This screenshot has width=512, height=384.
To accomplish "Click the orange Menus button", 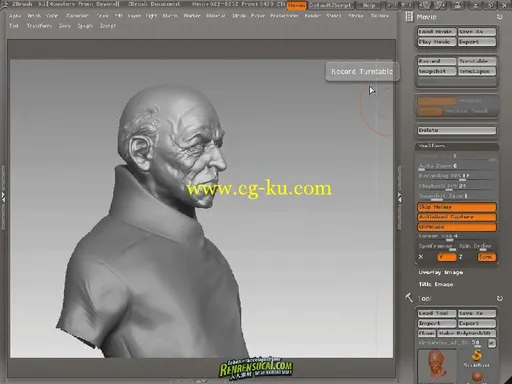I will [x=296, y=5].
